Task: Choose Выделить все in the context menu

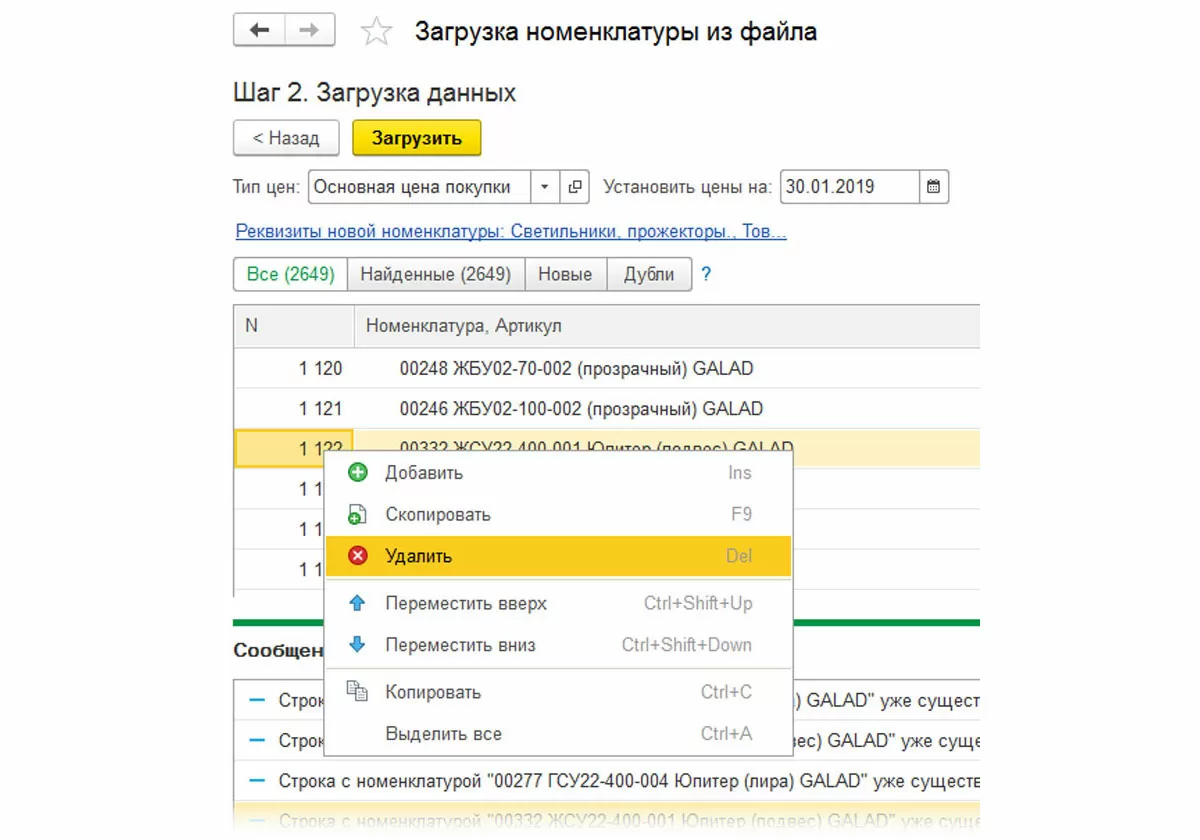Action: click(558, 734)
